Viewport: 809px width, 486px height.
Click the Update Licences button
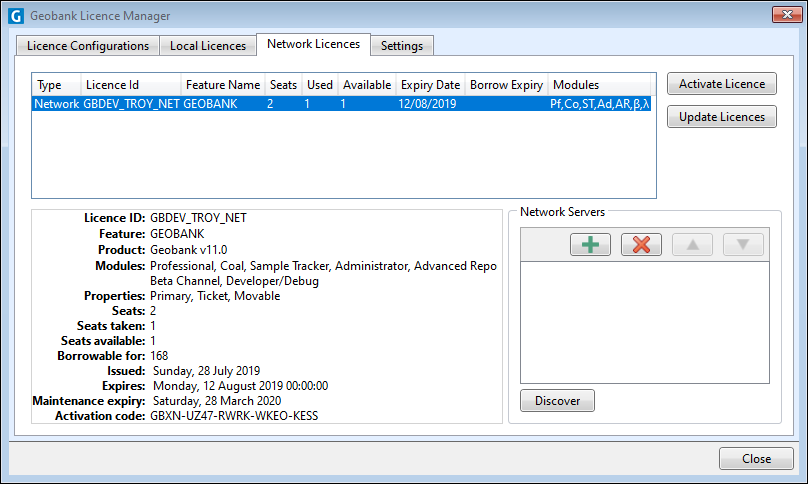pos(722,117)
